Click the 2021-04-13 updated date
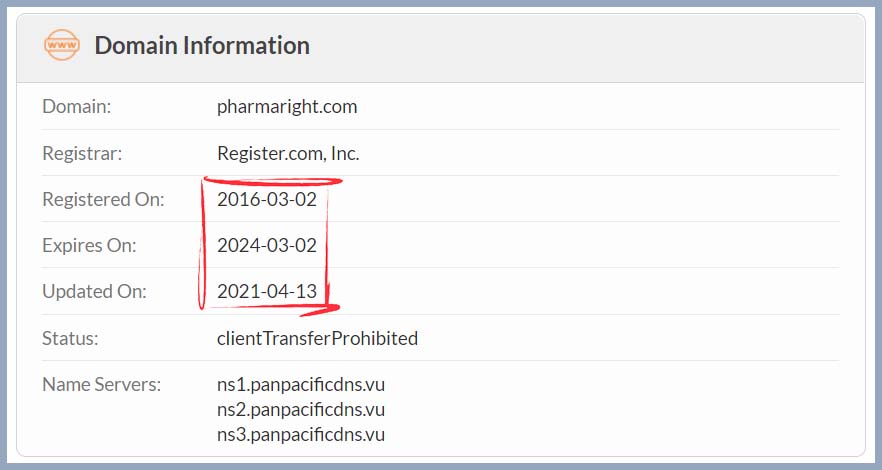This screenshot has height=470, width=882. coord(267,291)
